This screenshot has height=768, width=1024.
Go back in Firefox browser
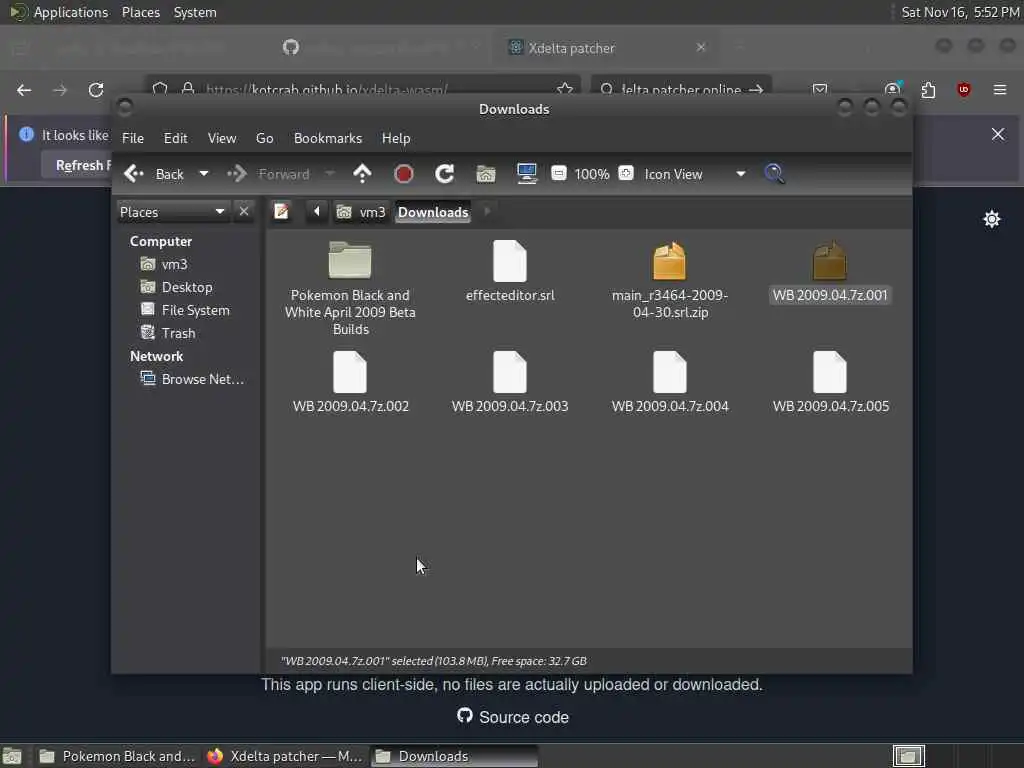pos(24,89)
